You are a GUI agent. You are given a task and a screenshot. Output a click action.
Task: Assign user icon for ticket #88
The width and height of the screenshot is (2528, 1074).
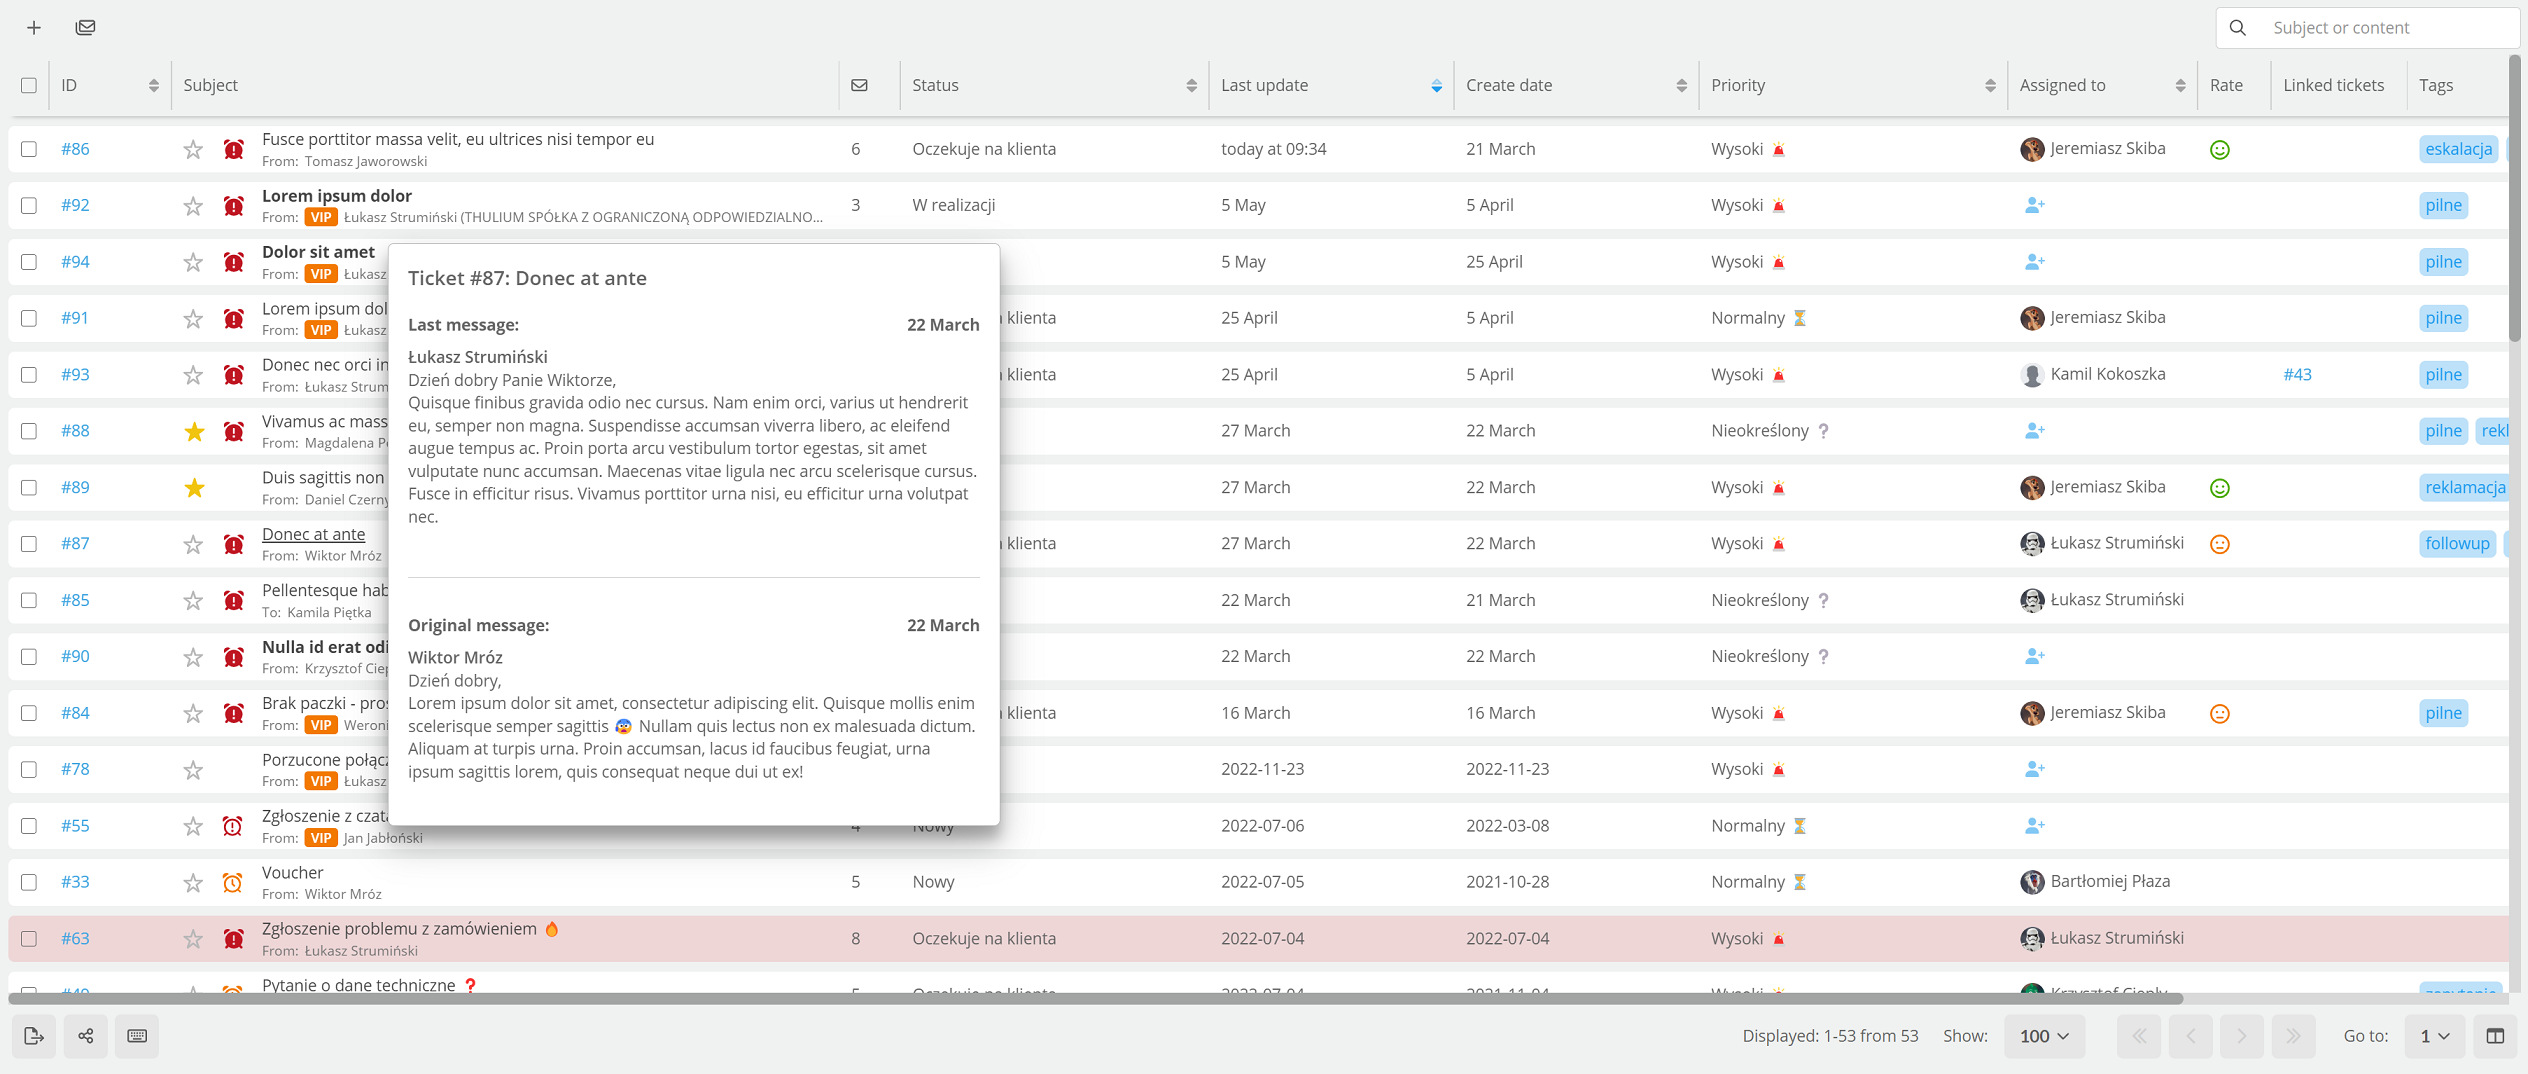pyautogui.click(x=2034, y=431)
